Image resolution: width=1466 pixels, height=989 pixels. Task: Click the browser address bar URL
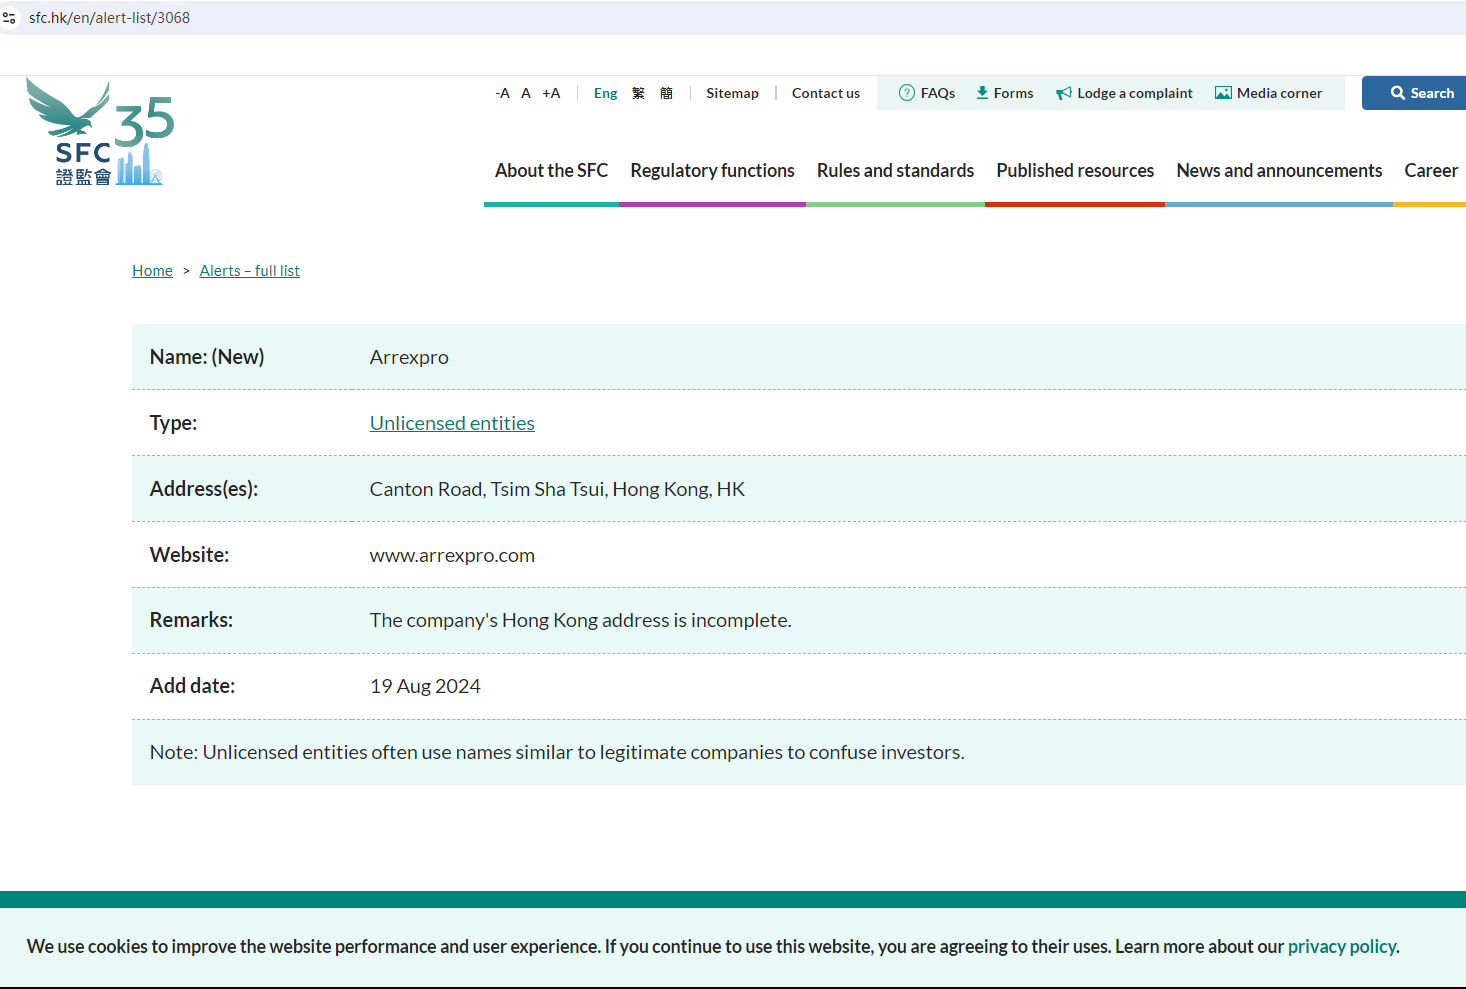coord(110,18)
